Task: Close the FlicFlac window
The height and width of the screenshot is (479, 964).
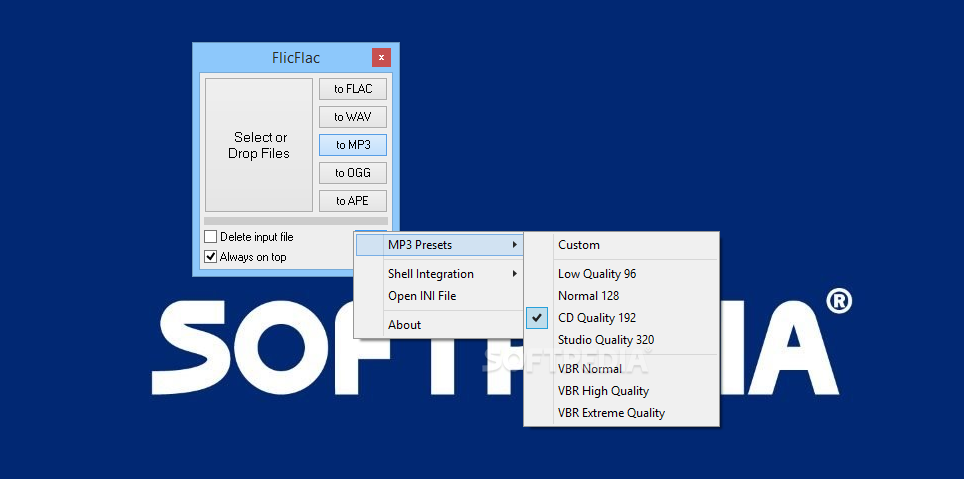Action: click(381, 58)
